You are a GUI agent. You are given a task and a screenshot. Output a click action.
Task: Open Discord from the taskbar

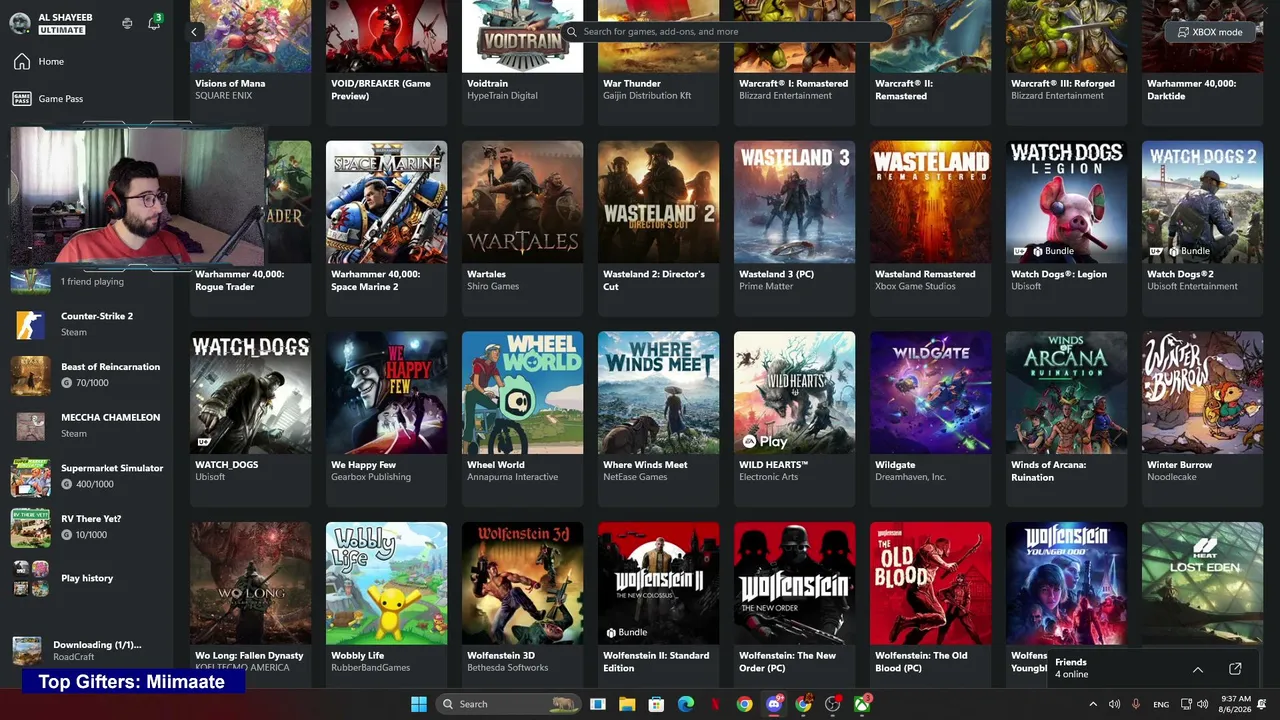[x=773, y=704]
